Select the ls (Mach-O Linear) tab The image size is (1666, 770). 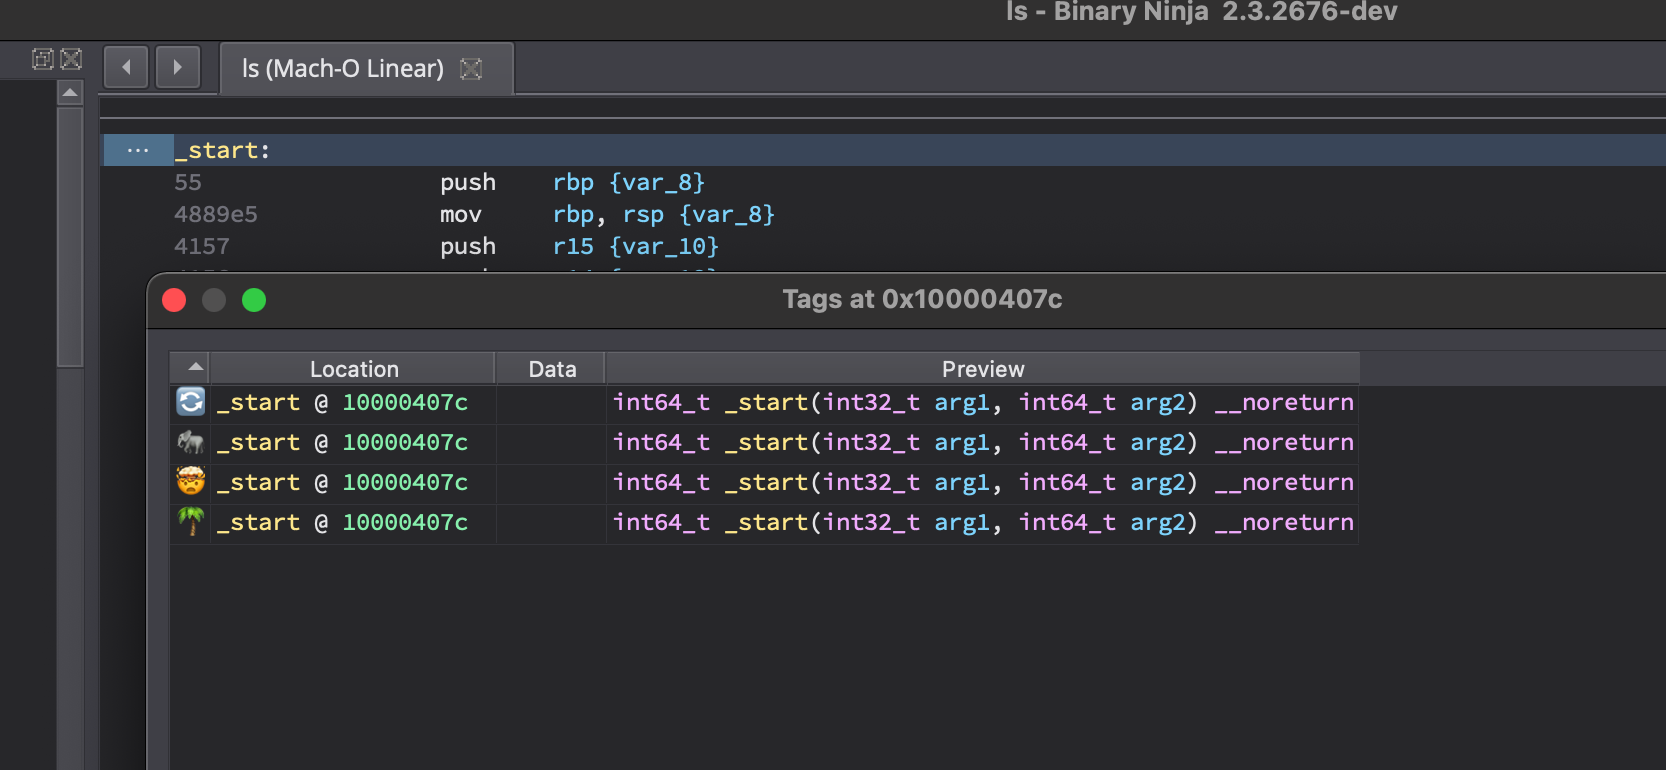point(342,68)
